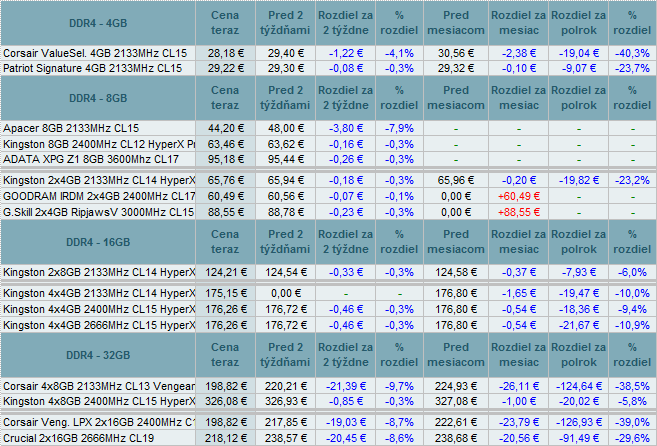
Task: Click the '217,85 €' two-weeks-ago price
Action: click(285, 422)
